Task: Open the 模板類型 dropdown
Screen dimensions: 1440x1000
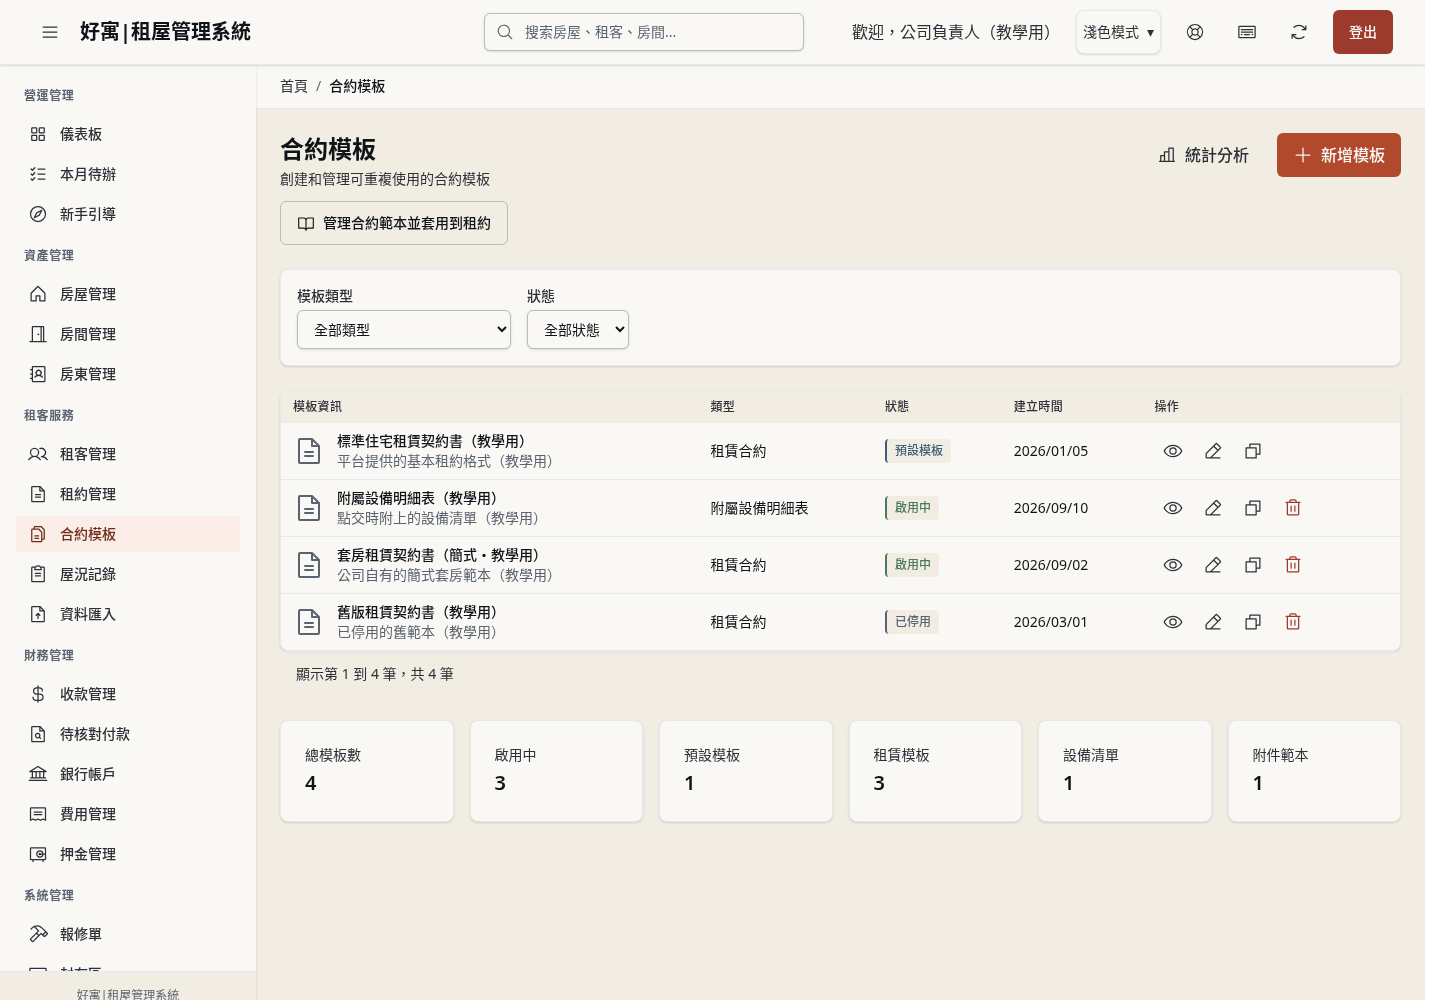Action: (x=404, y=330)
